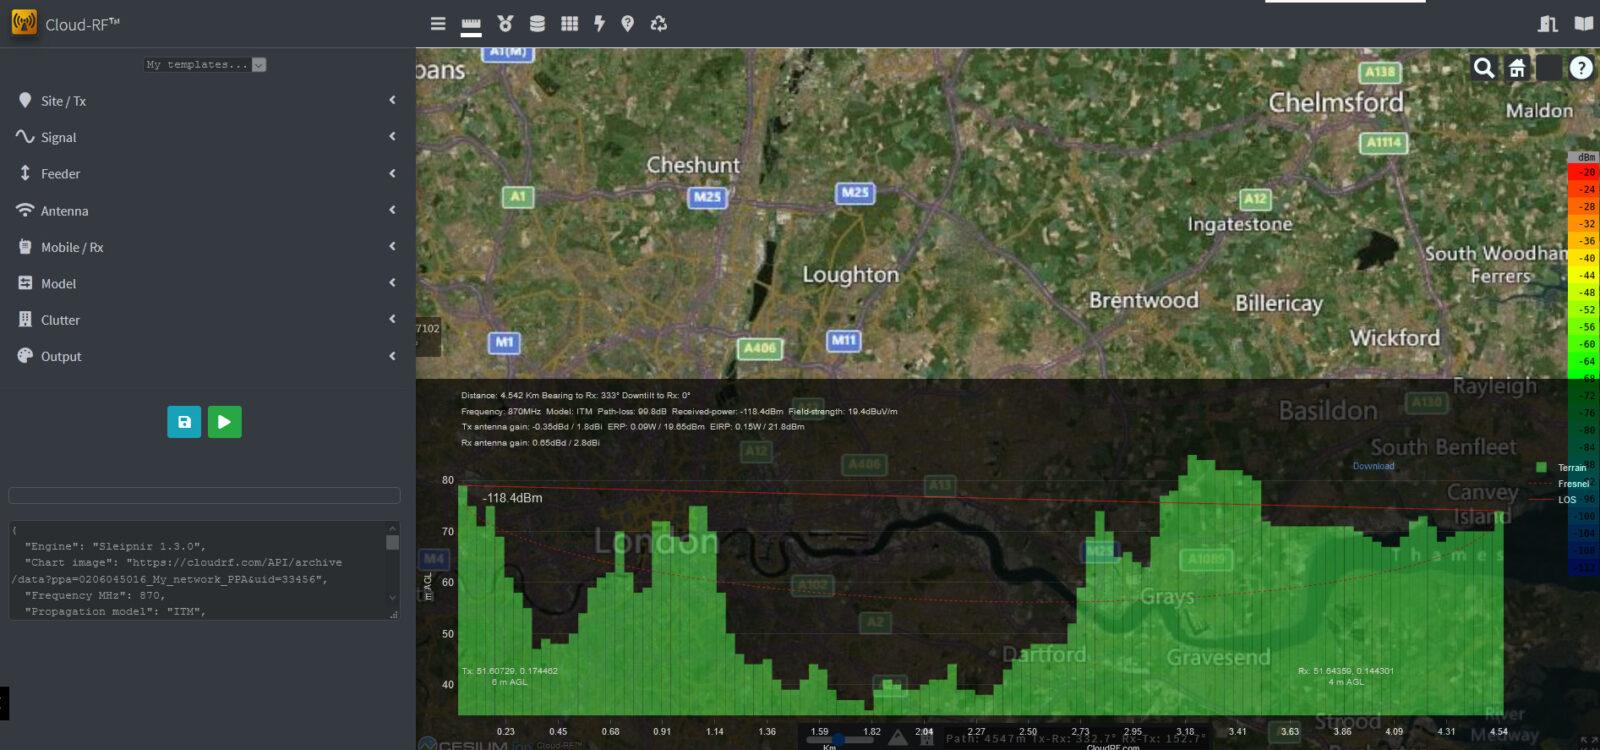Open the documentation book icon

click(x=1583, y=24)
